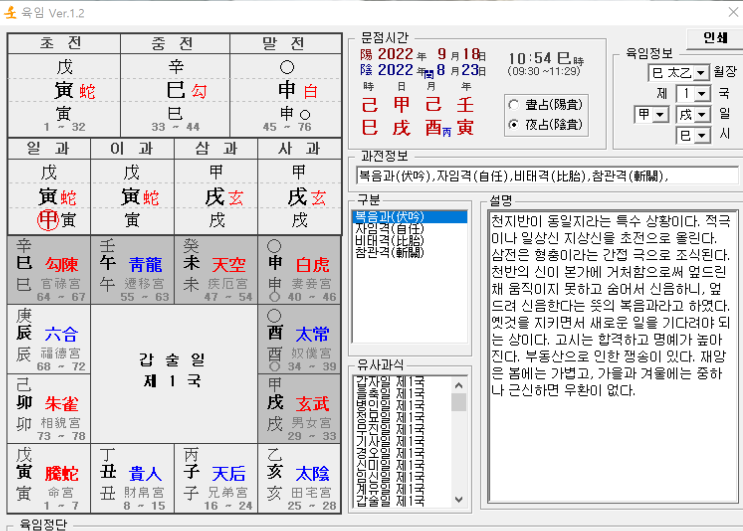743x531 pixels.
Task: Click scroll up arrow in 유사과식 list
Action: click(458, 385)
